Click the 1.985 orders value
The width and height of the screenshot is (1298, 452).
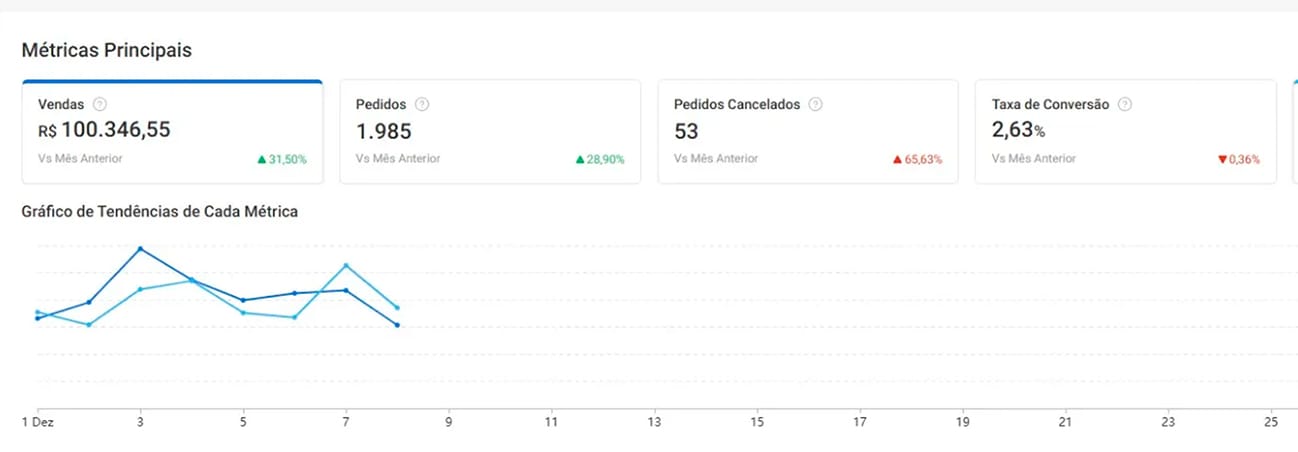pos(384,131)
